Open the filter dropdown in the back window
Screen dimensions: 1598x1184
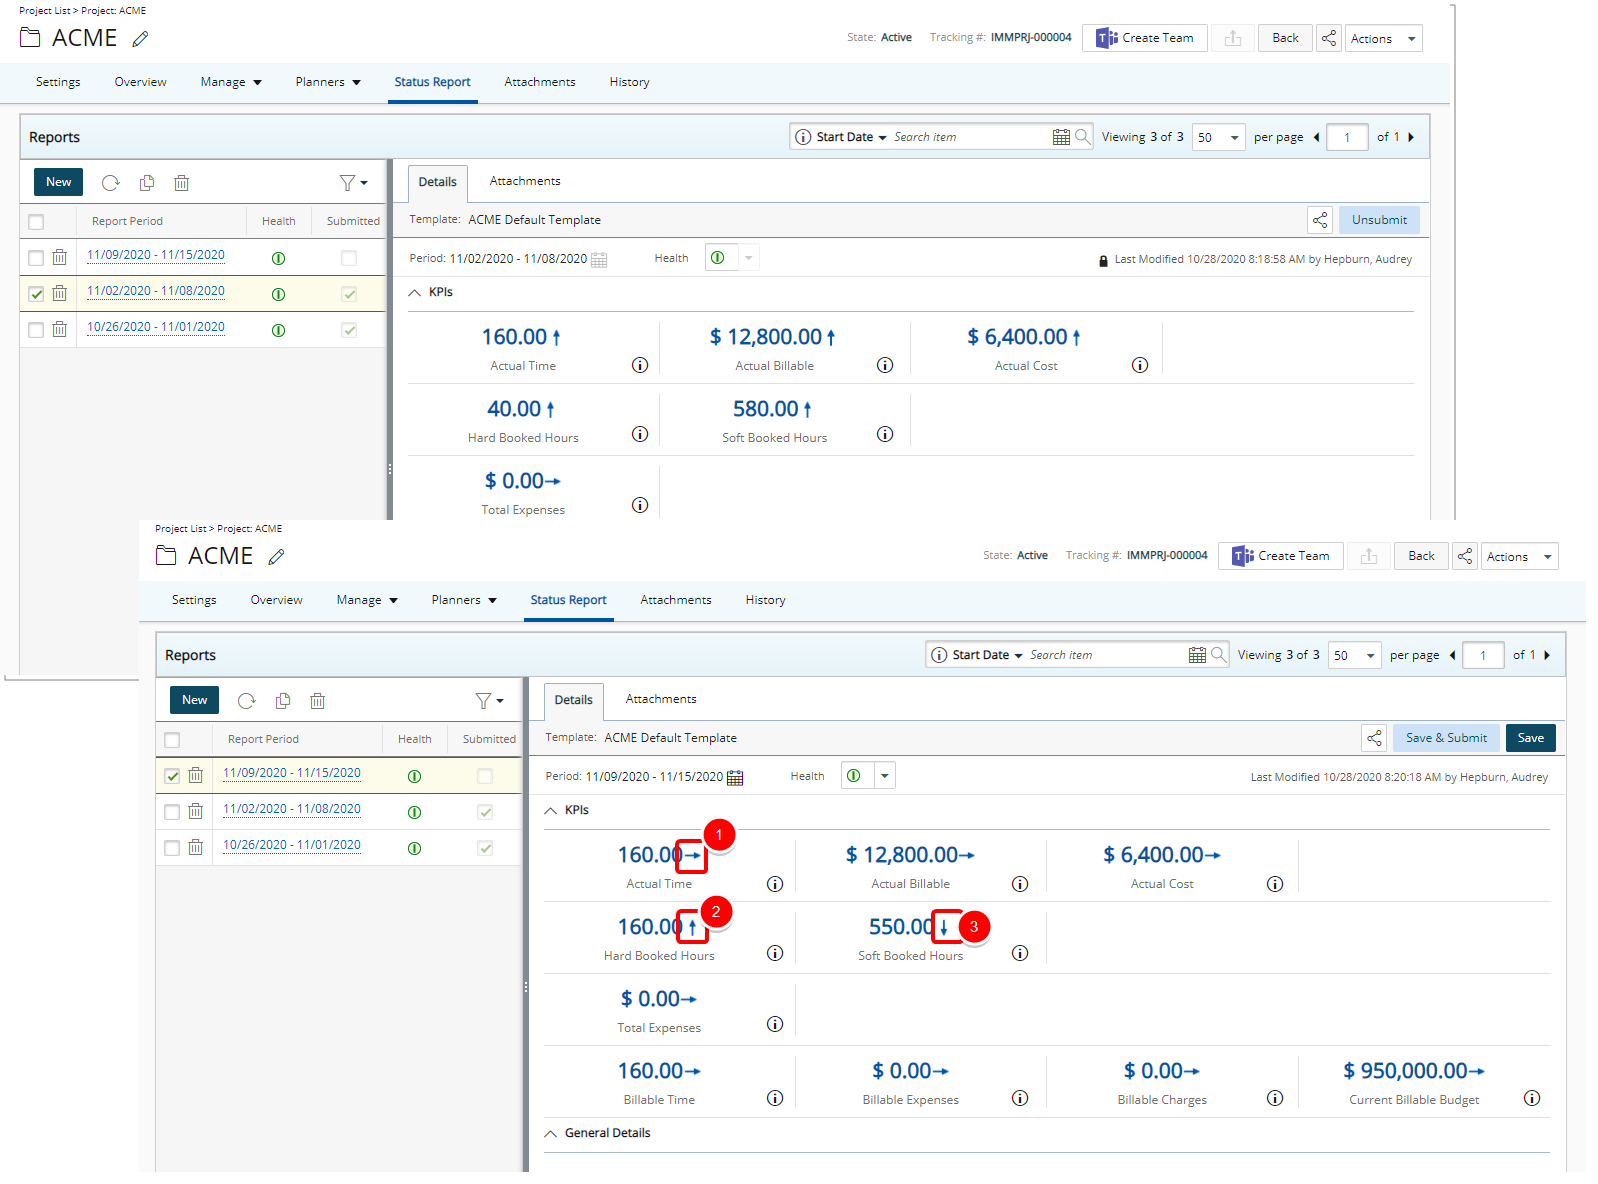tap(353, 183)
